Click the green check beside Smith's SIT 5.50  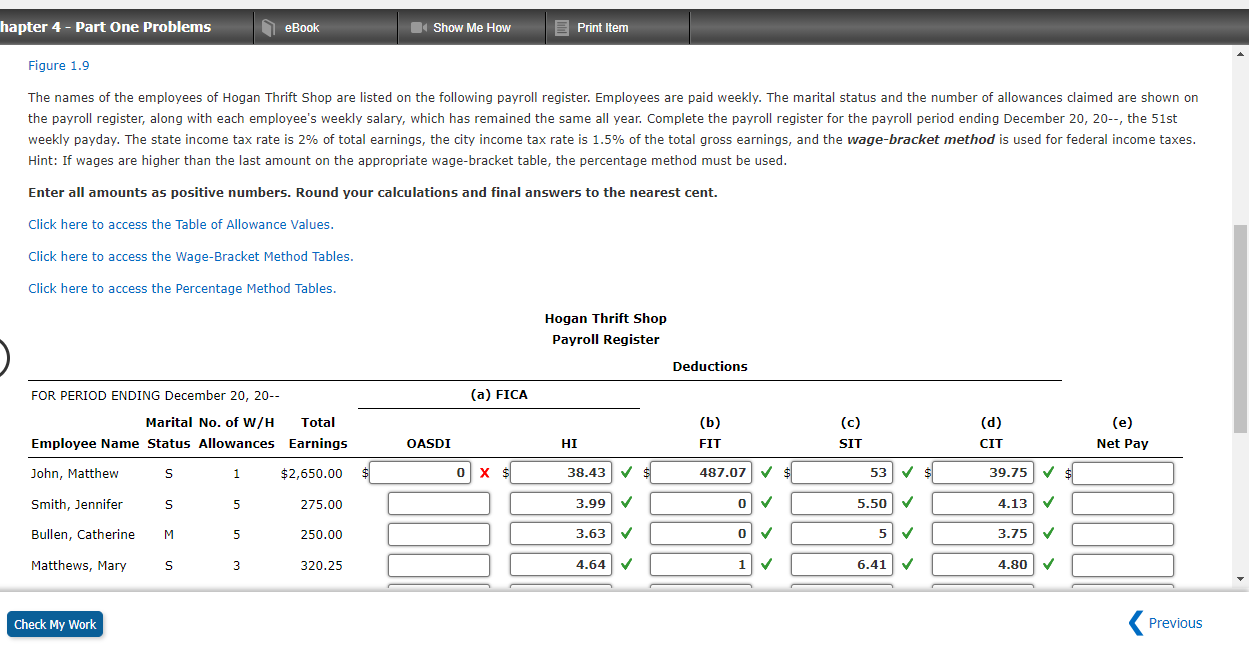click(x=907, y=504)
